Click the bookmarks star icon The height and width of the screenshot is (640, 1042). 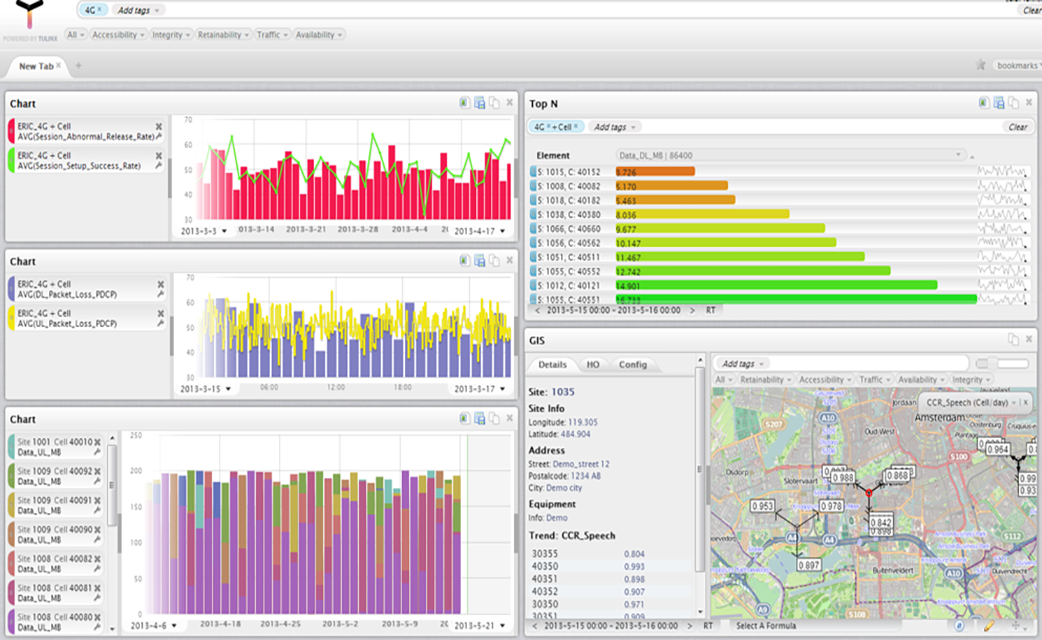pyautogui.click(x=981, y=64)
